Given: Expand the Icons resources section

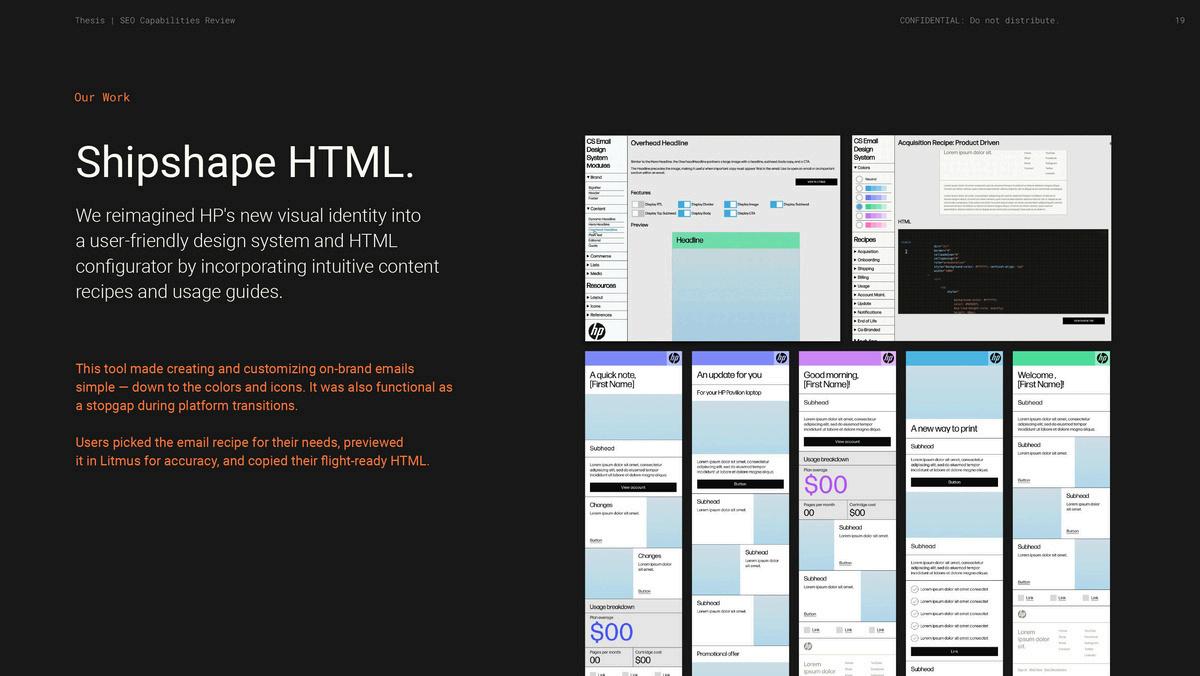Looking at the screenshot, I should (x=606, y=306).
